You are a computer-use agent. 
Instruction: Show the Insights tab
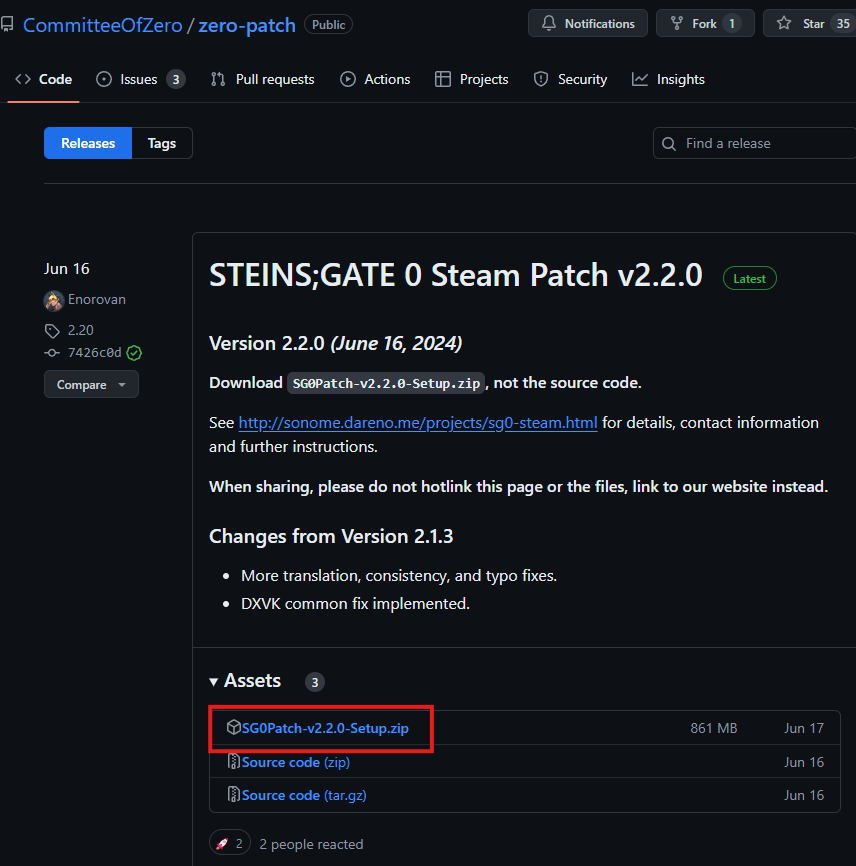pyautogui.click(x=668, y=80)
